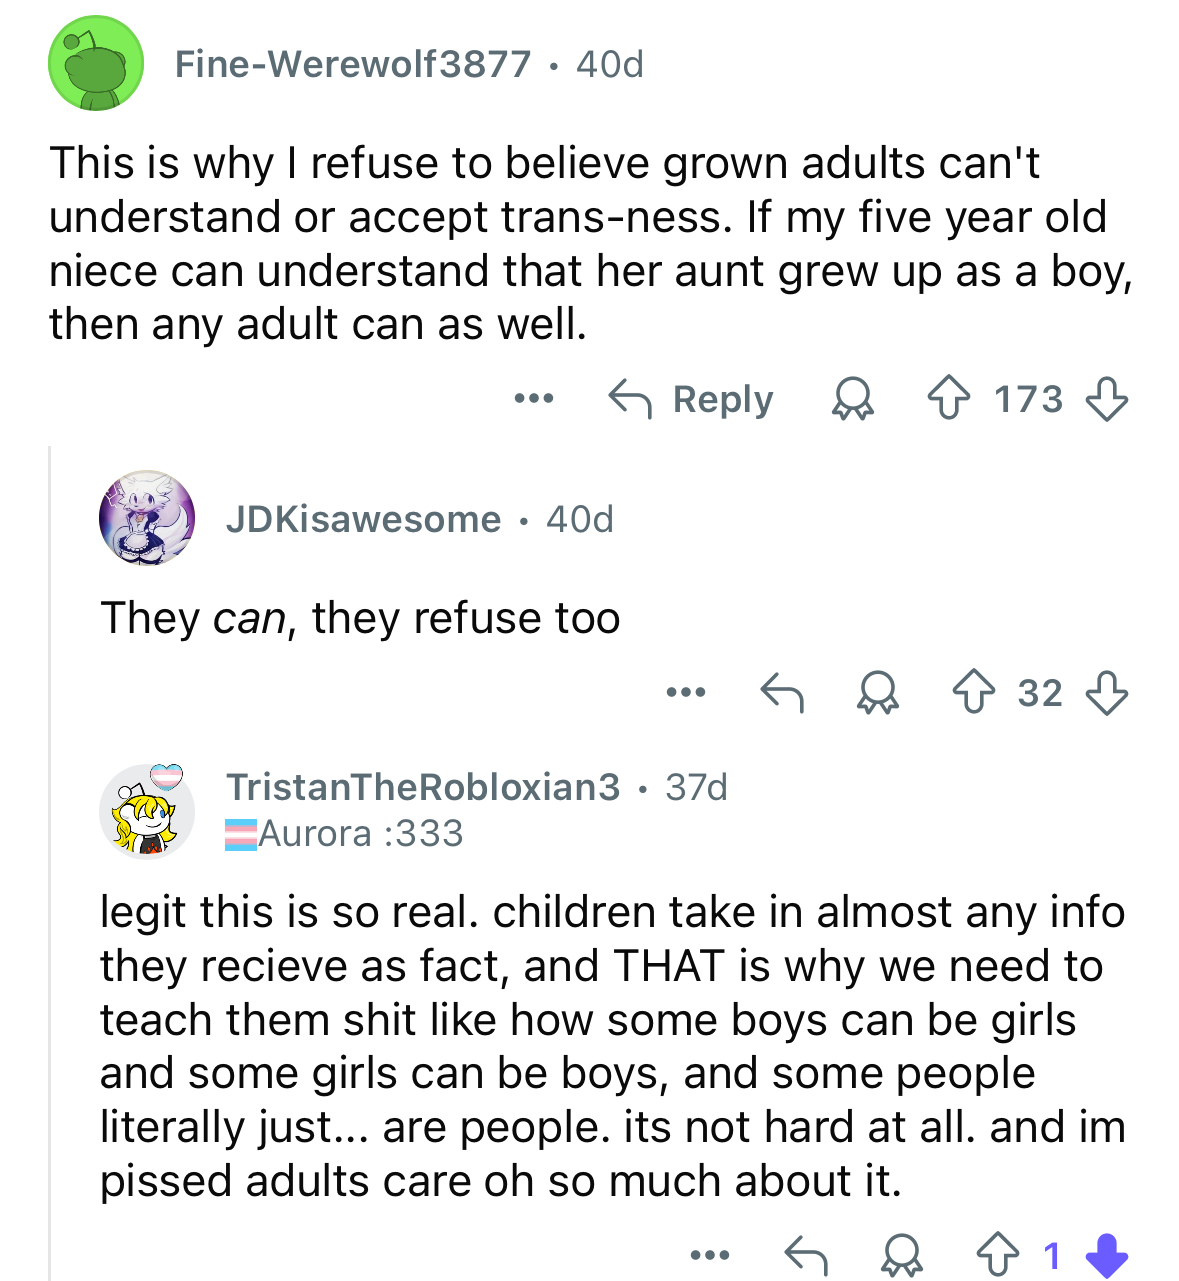
Task: Upvote TristanTheRobloxian3's comment
Action: (997, 1255)
